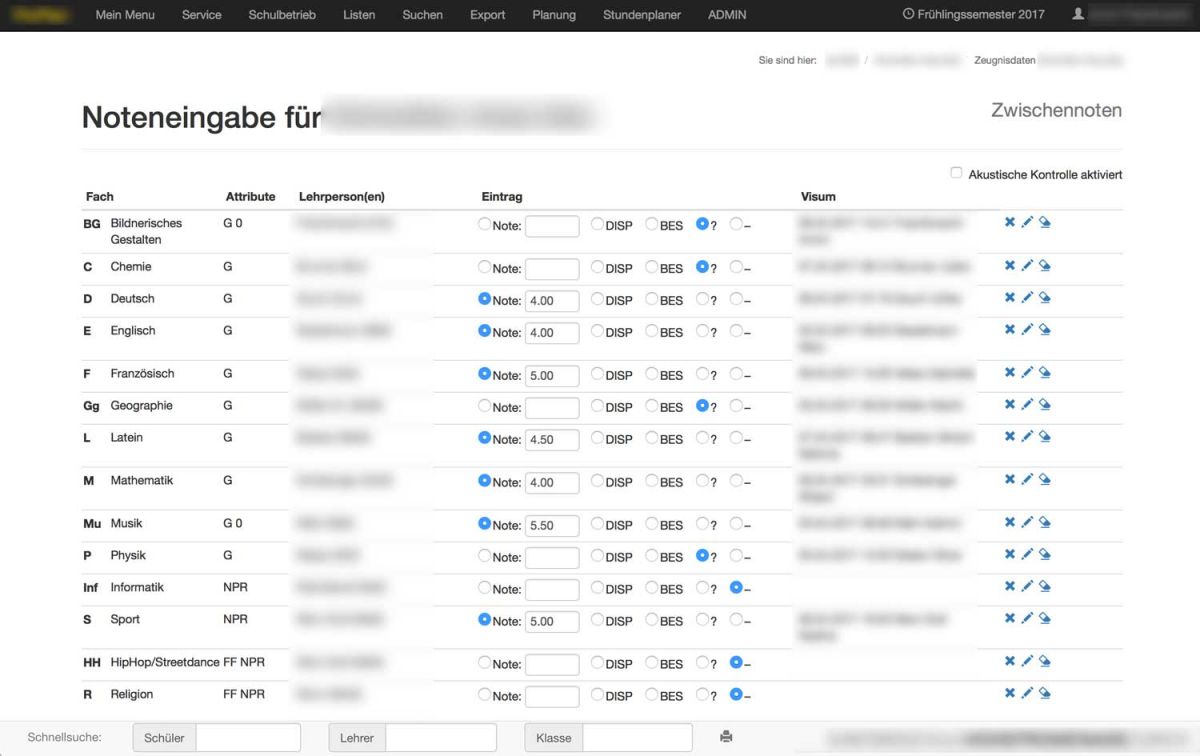
Task: Open the Schulbetrieb menu
Action: click(282, 15)
